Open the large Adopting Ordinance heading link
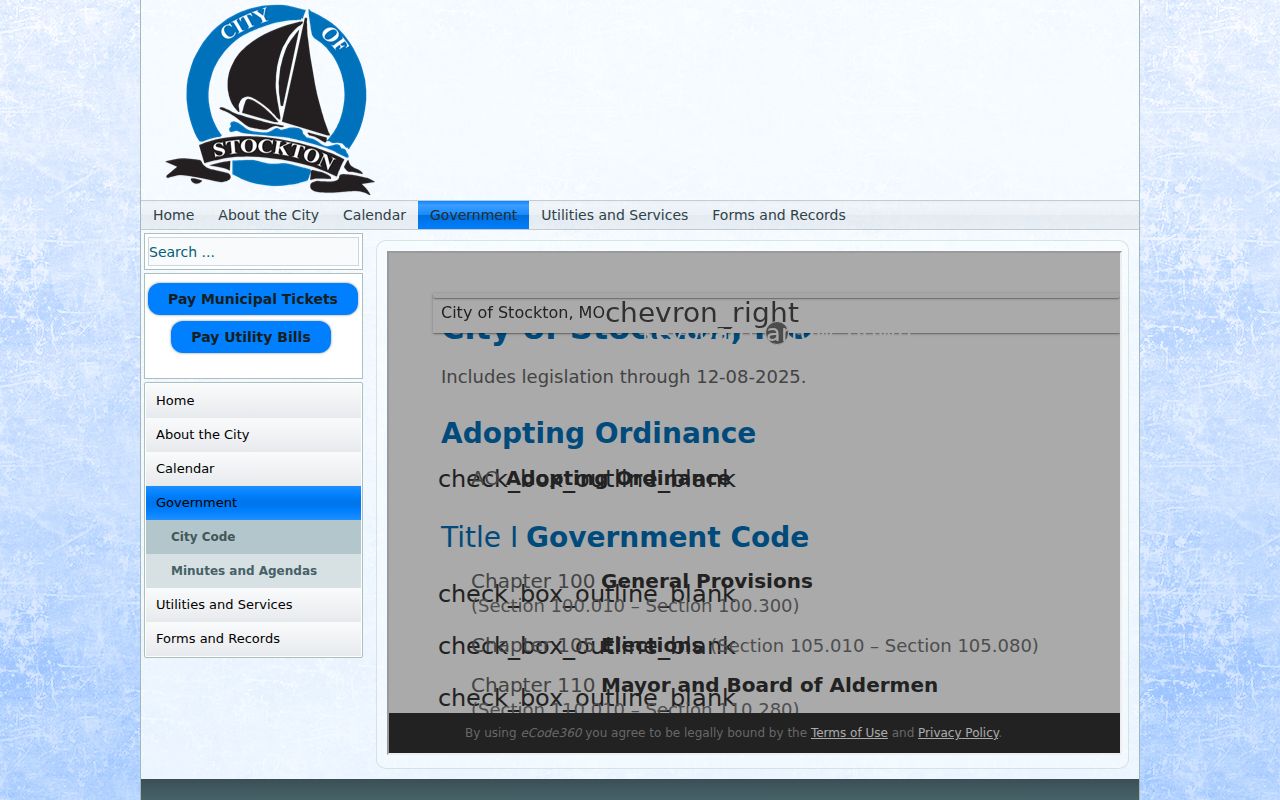 click(598, 433)
